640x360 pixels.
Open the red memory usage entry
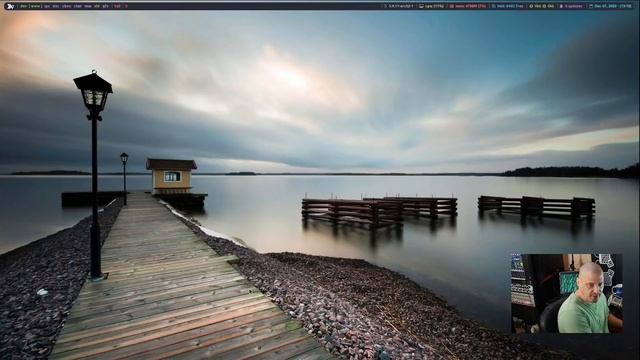pos(468,6)
